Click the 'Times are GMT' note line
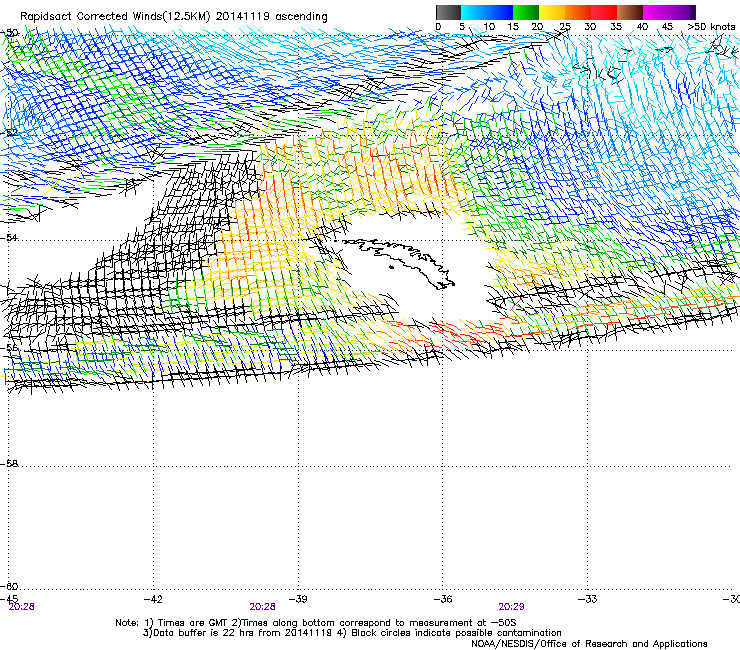Image resolution: width=740 pixels, height=650 pixels. 316,623
